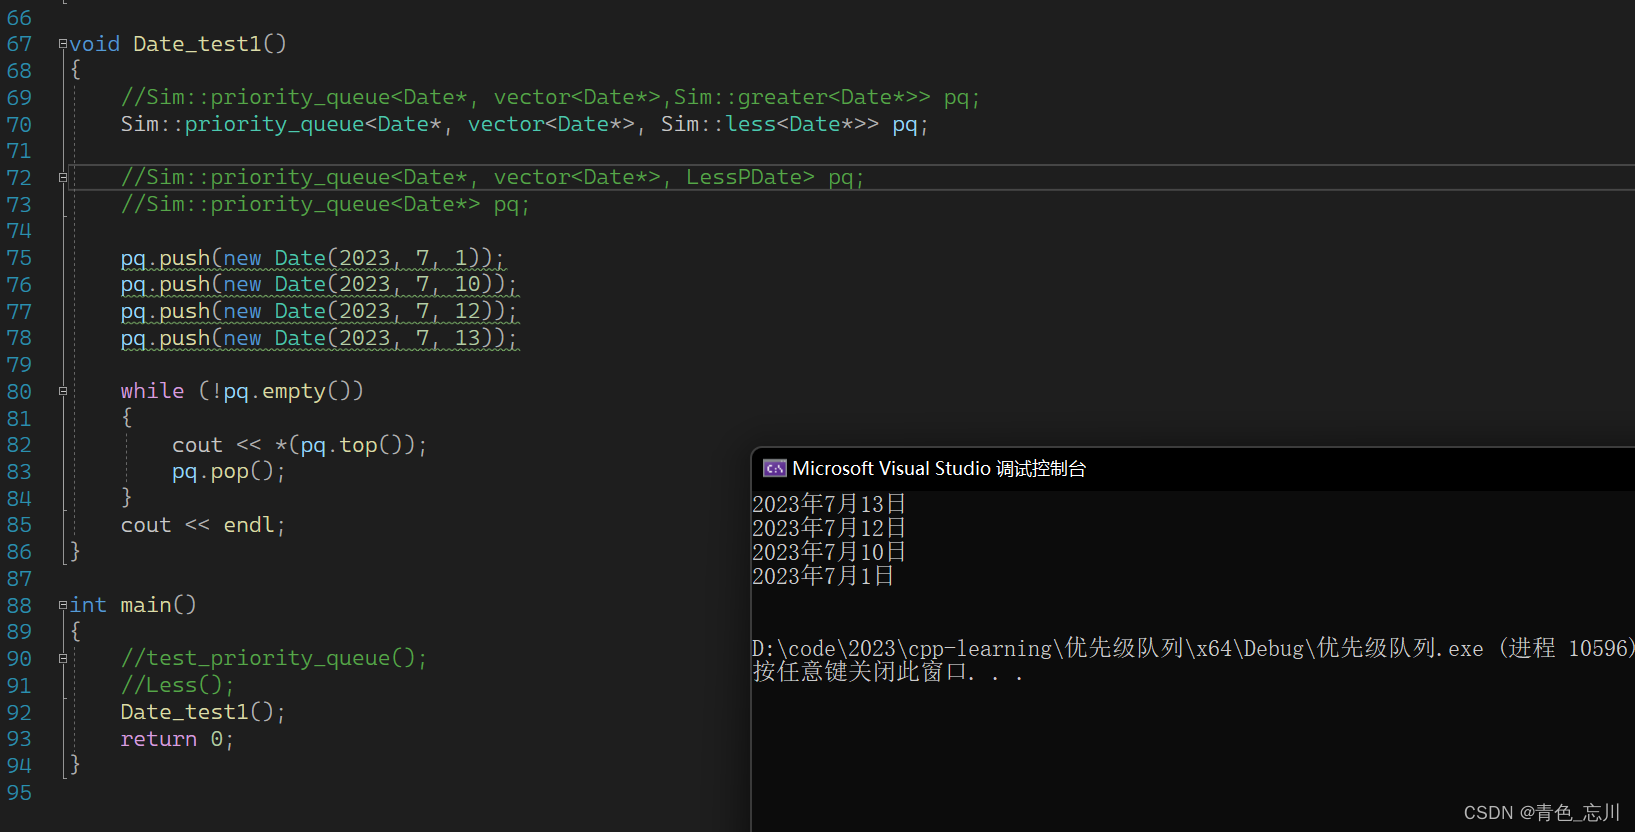Collapse the Date_test1 function fold marker
The height and width of the screenshot is (832, 1635).
point(63,44)
